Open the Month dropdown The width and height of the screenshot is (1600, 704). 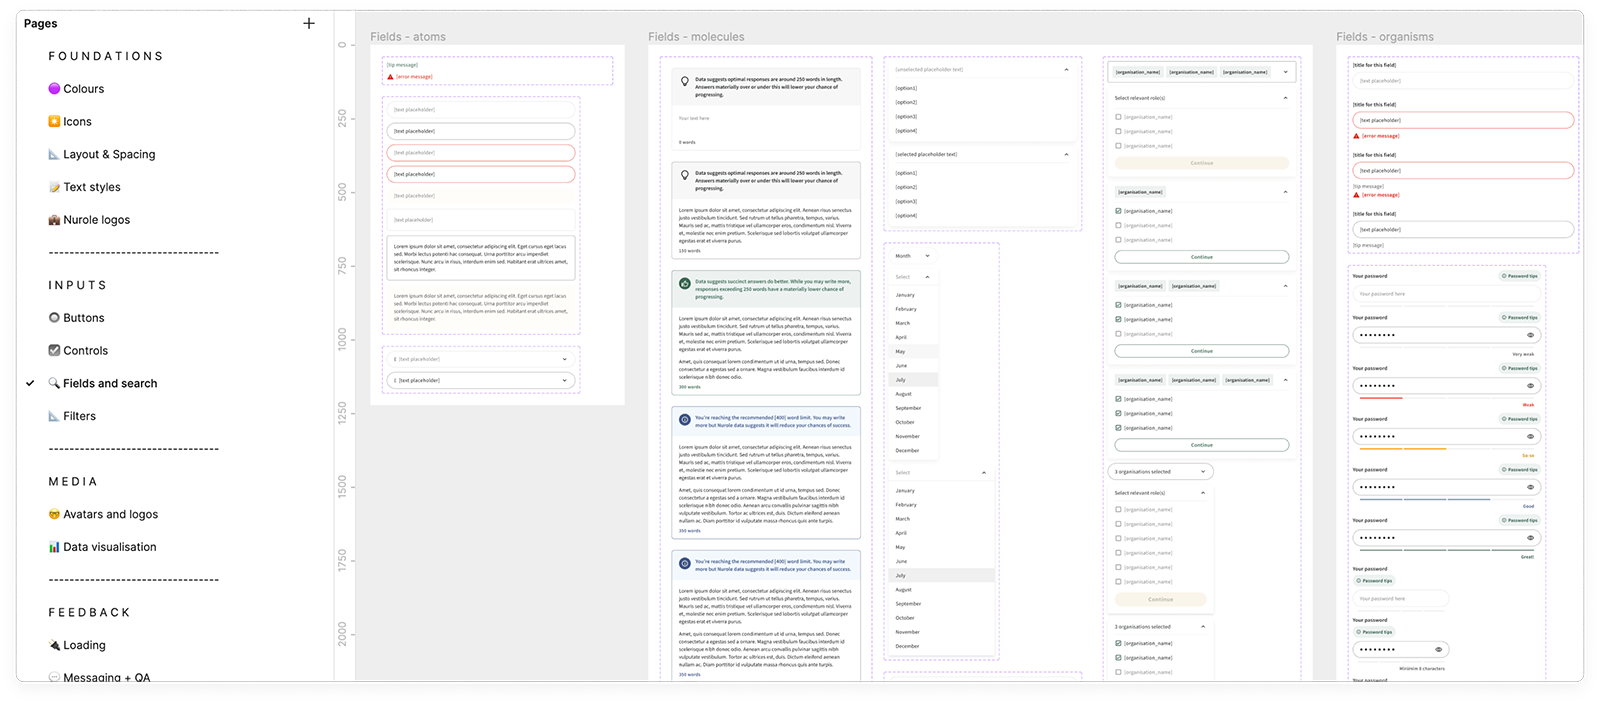point(913,256)
